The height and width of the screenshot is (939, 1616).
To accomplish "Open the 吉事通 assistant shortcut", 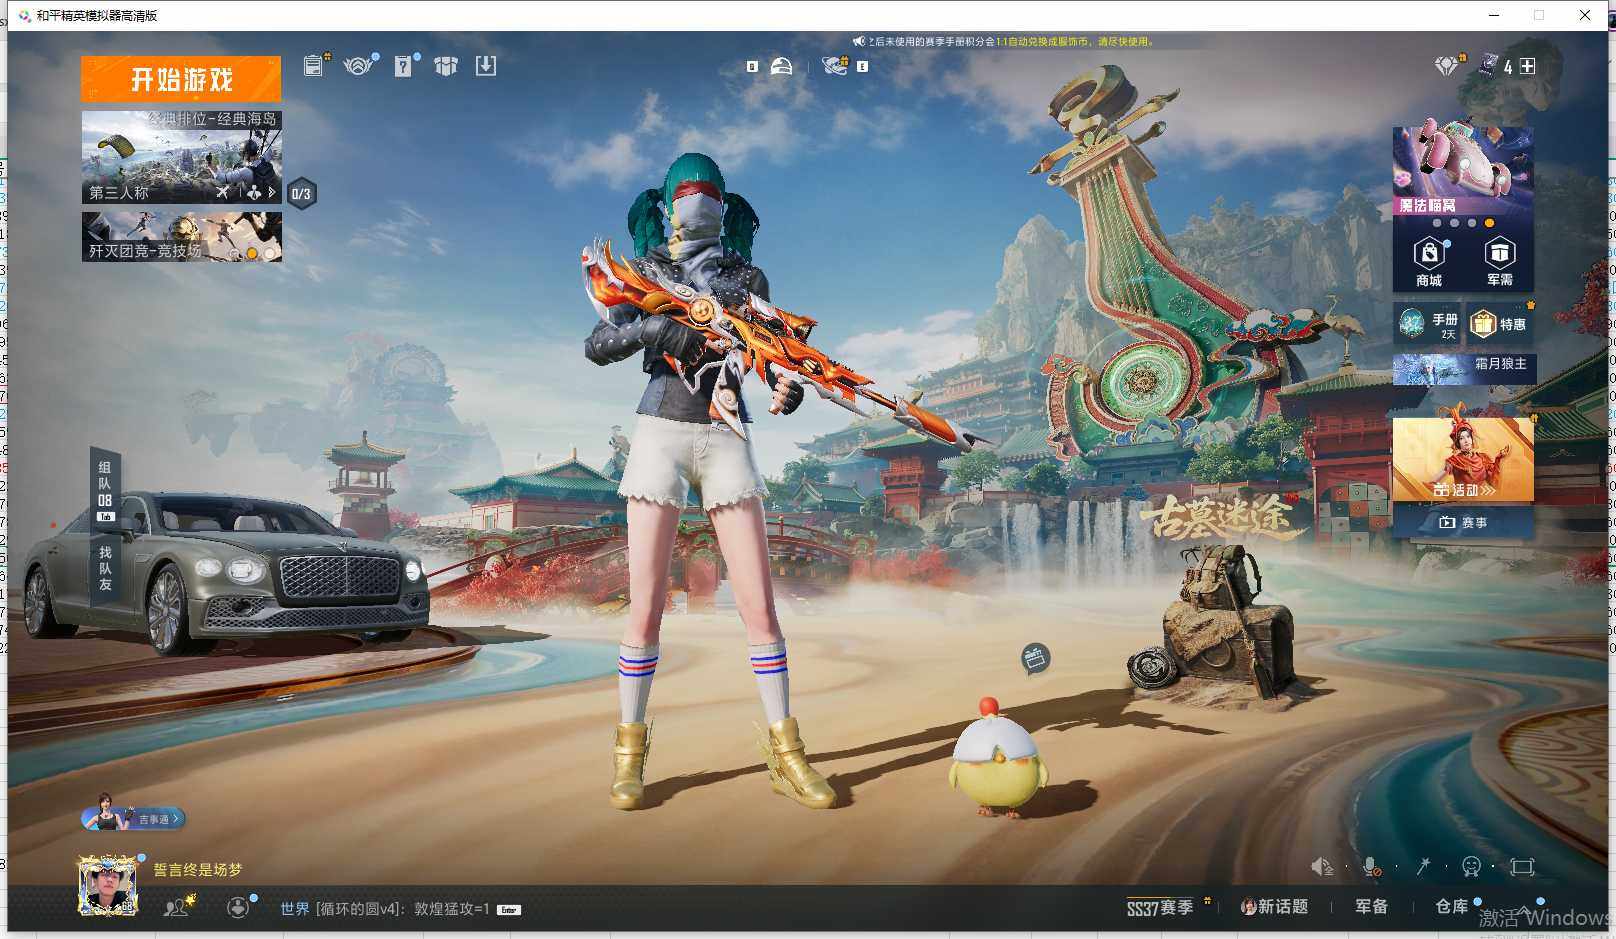I will [x=135, y=817].
